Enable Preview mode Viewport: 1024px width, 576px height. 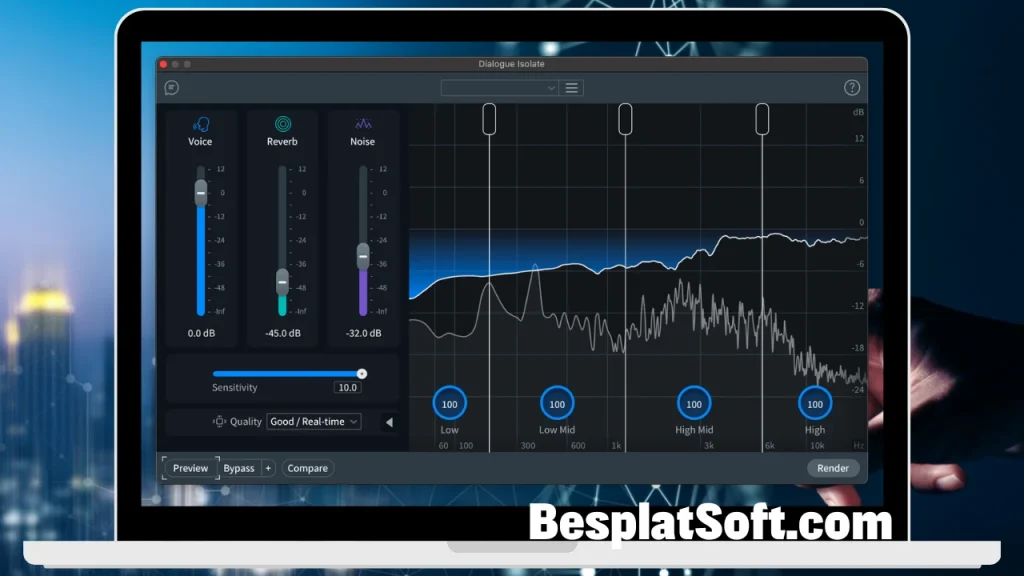pos(189,467)
